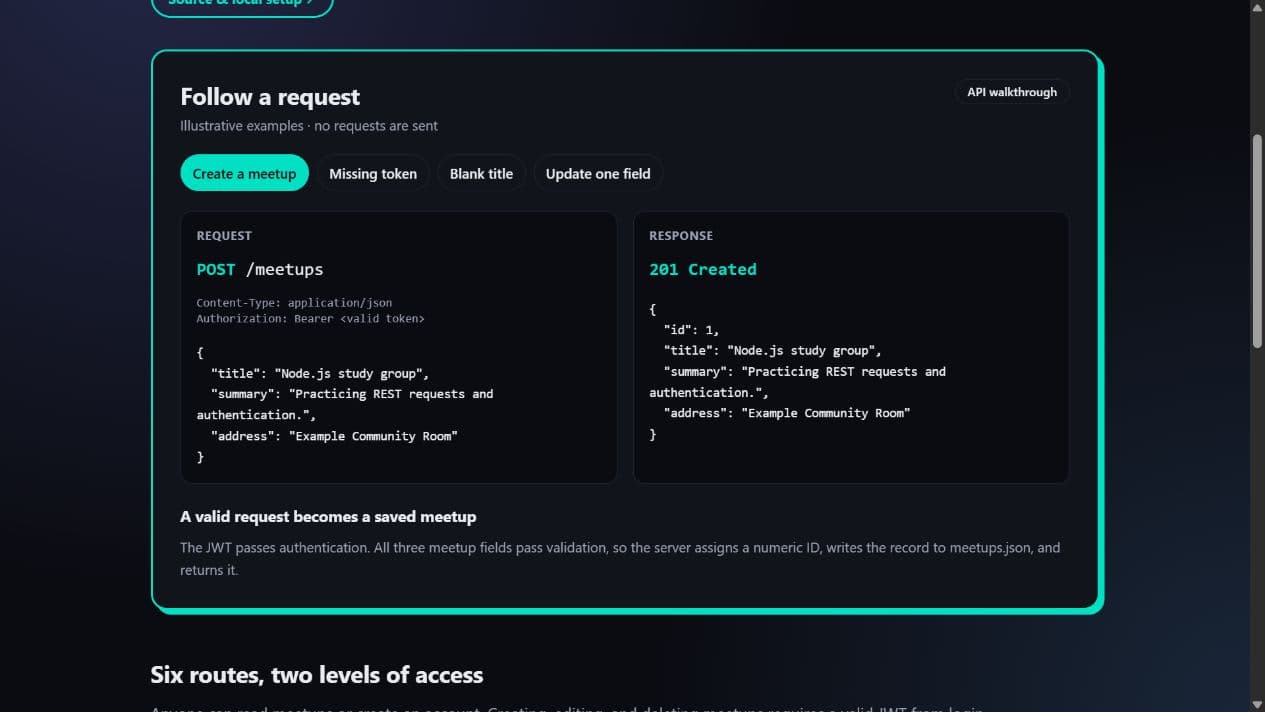Click 'A valid request becomes a saved meetup'
Image resolution: width=1265 pixels, height=712 pixels.
coord(328,517)
